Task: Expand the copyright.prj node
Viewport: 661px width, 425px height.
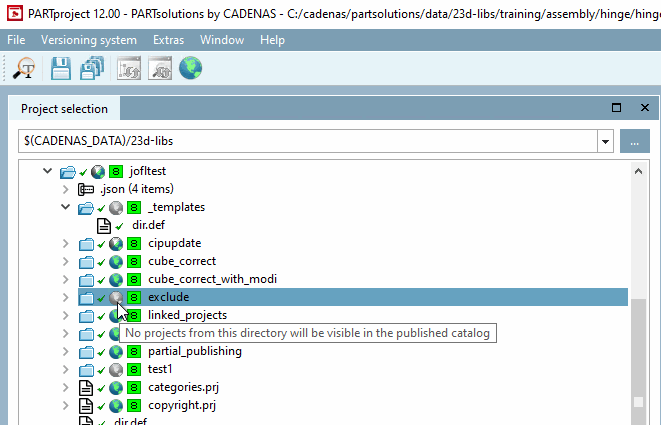Action: coord(65,406)
